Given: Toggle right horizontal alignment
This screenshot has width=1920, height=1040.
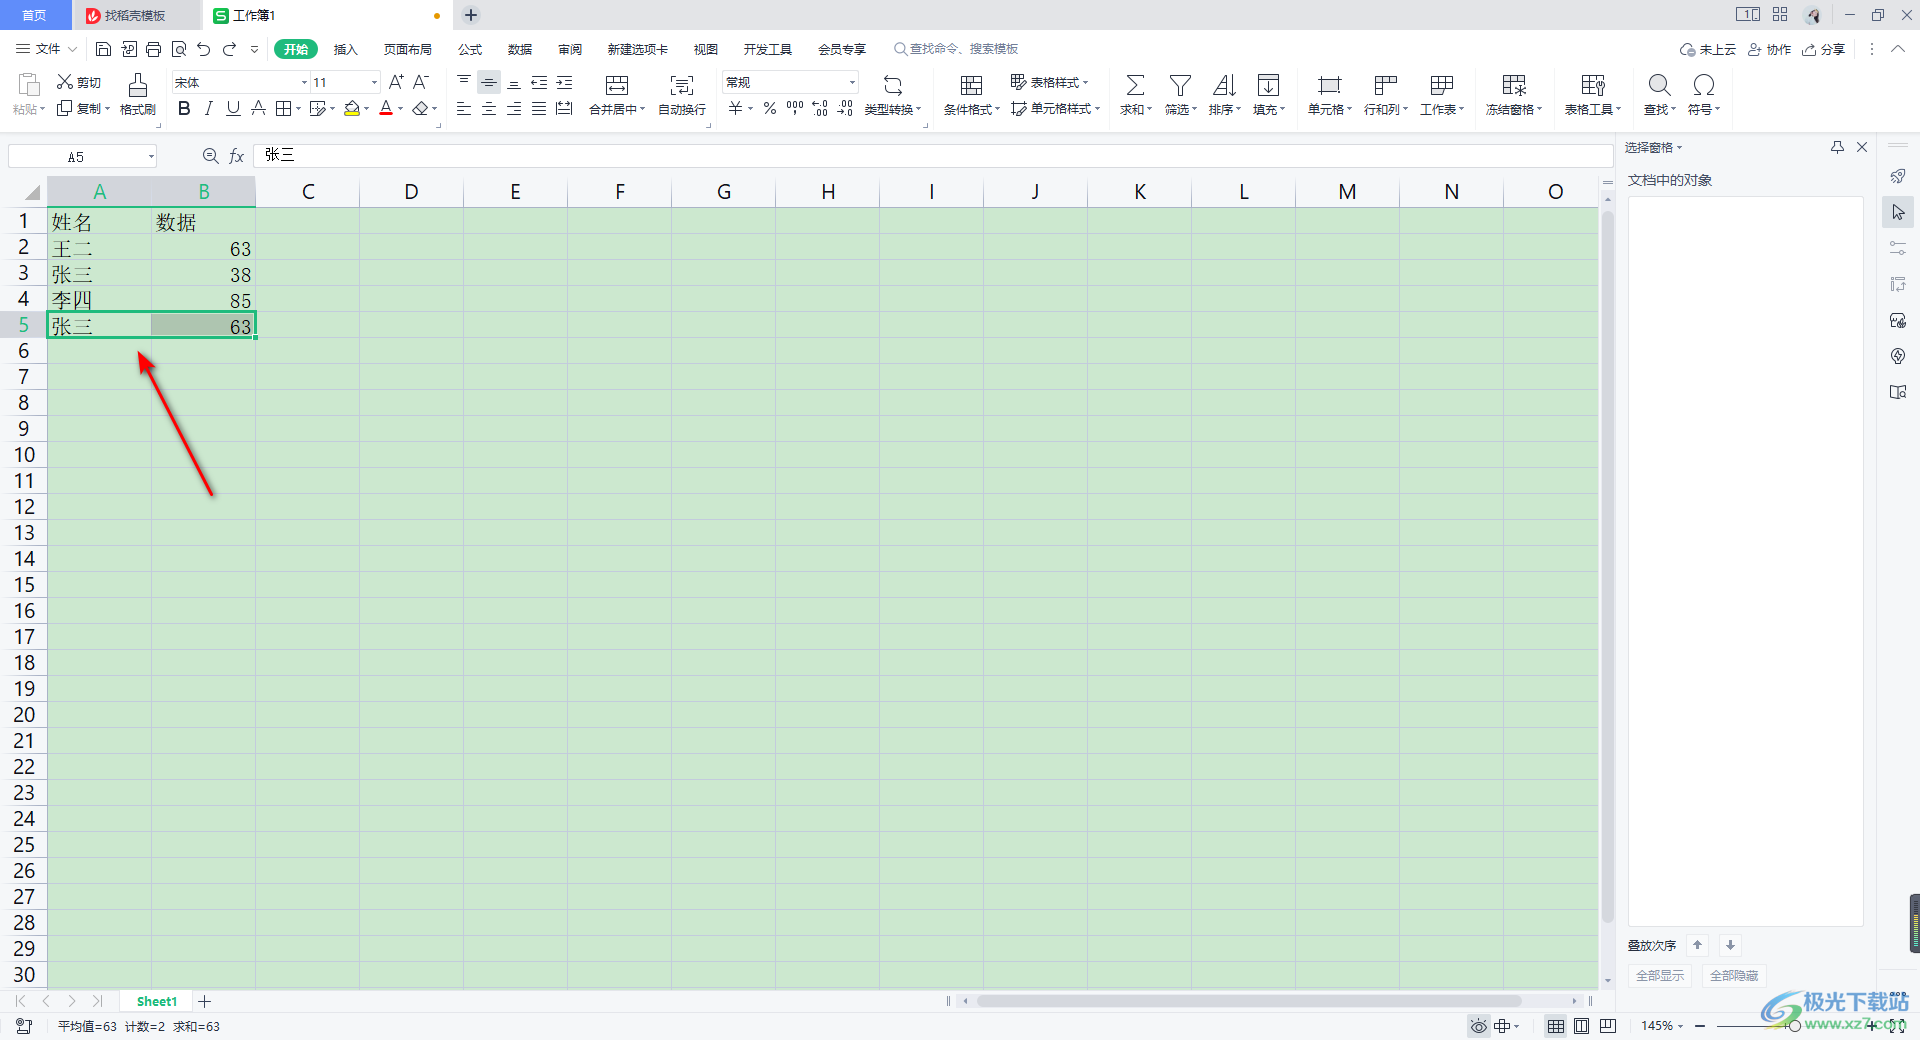Looking at the screenshot, I should (x=514, y=108).
